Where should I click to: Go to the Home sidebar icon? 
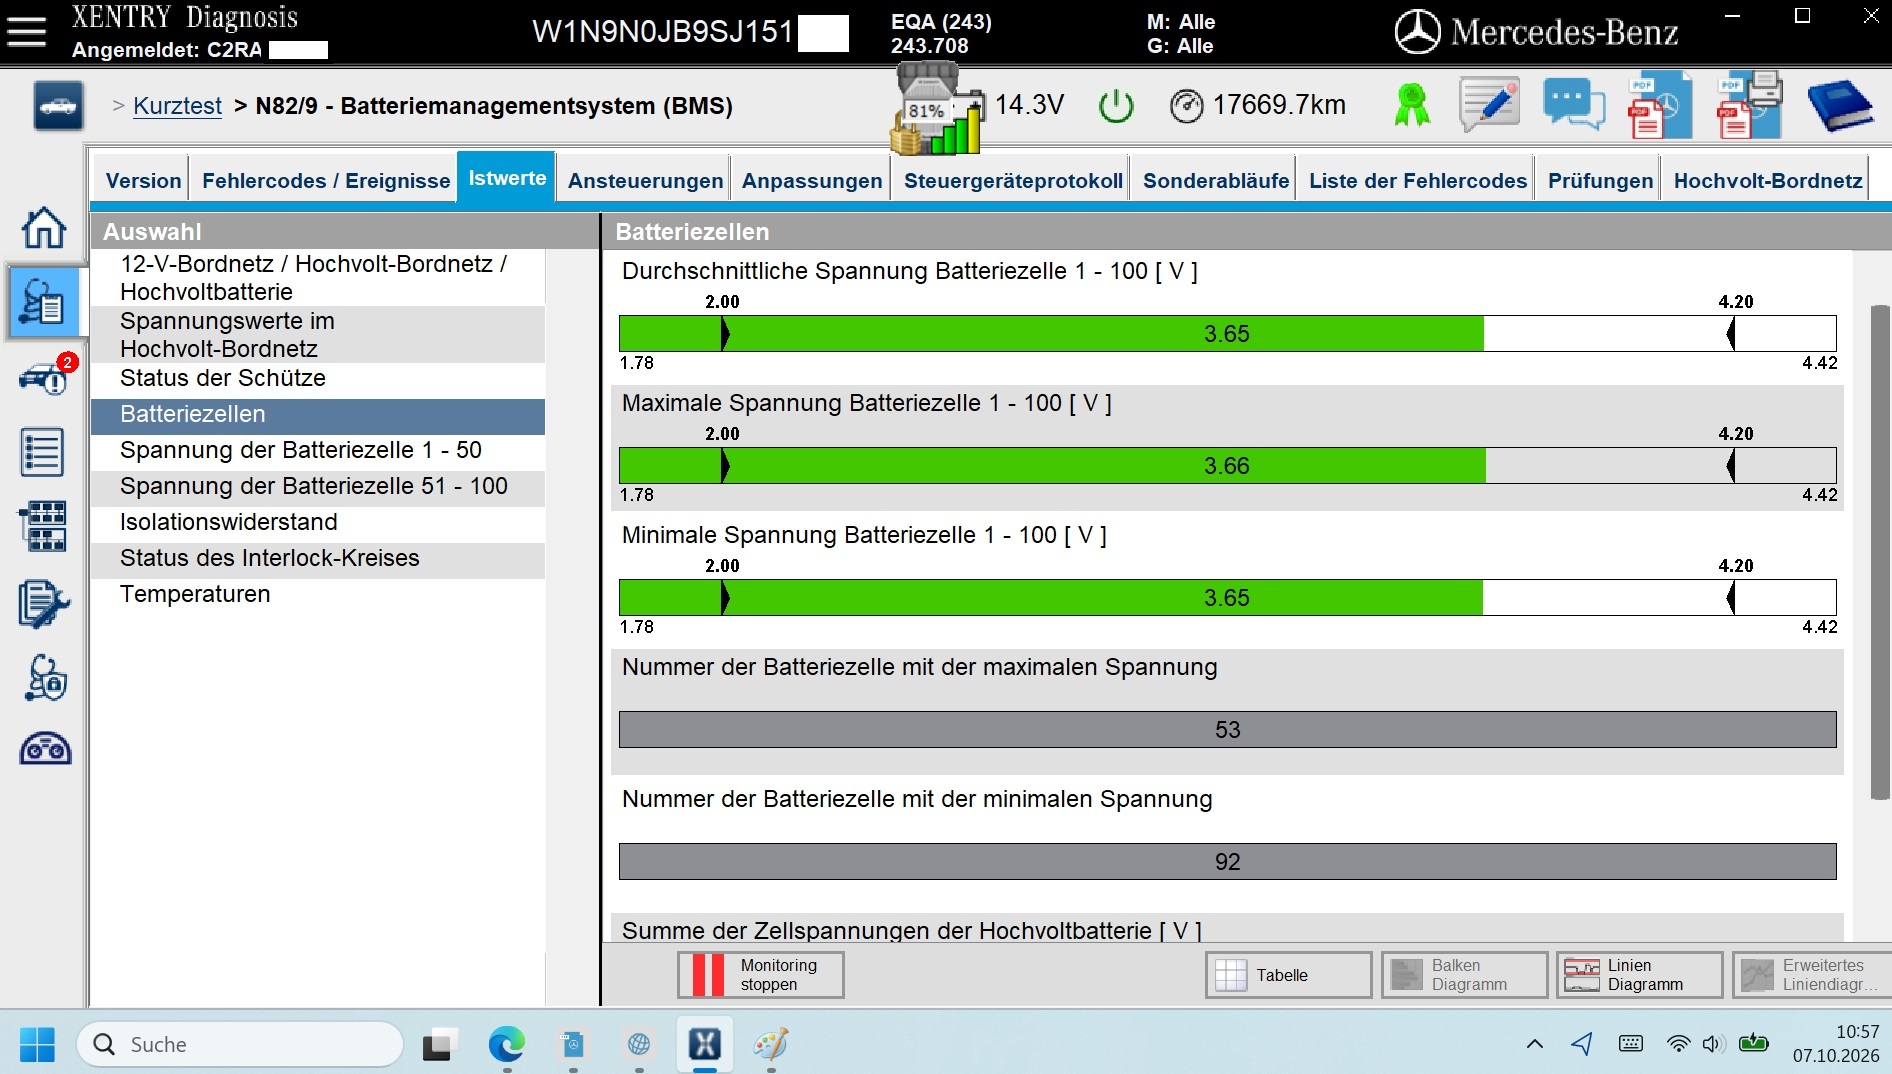click(44, 228)
